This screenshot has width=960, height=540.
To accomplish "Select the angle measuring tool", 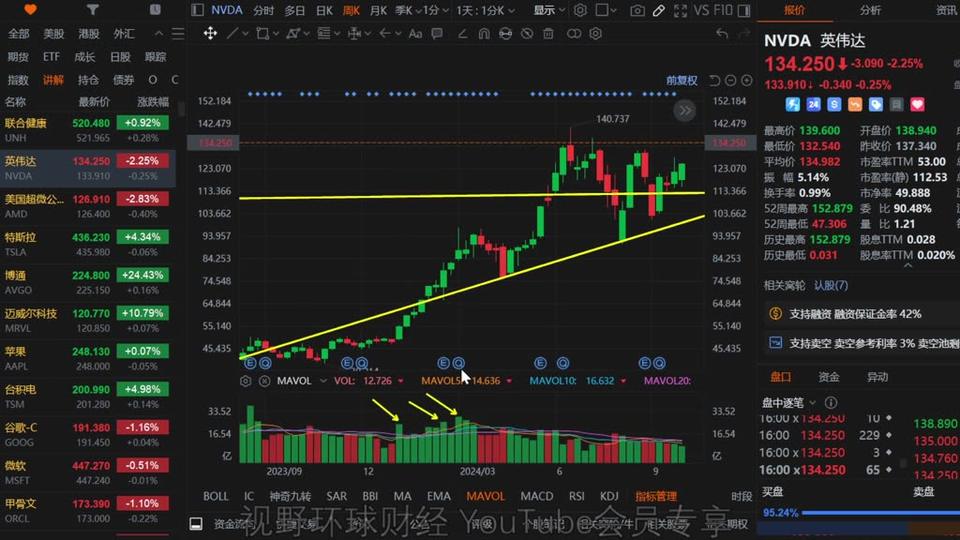I will [463, 34].
